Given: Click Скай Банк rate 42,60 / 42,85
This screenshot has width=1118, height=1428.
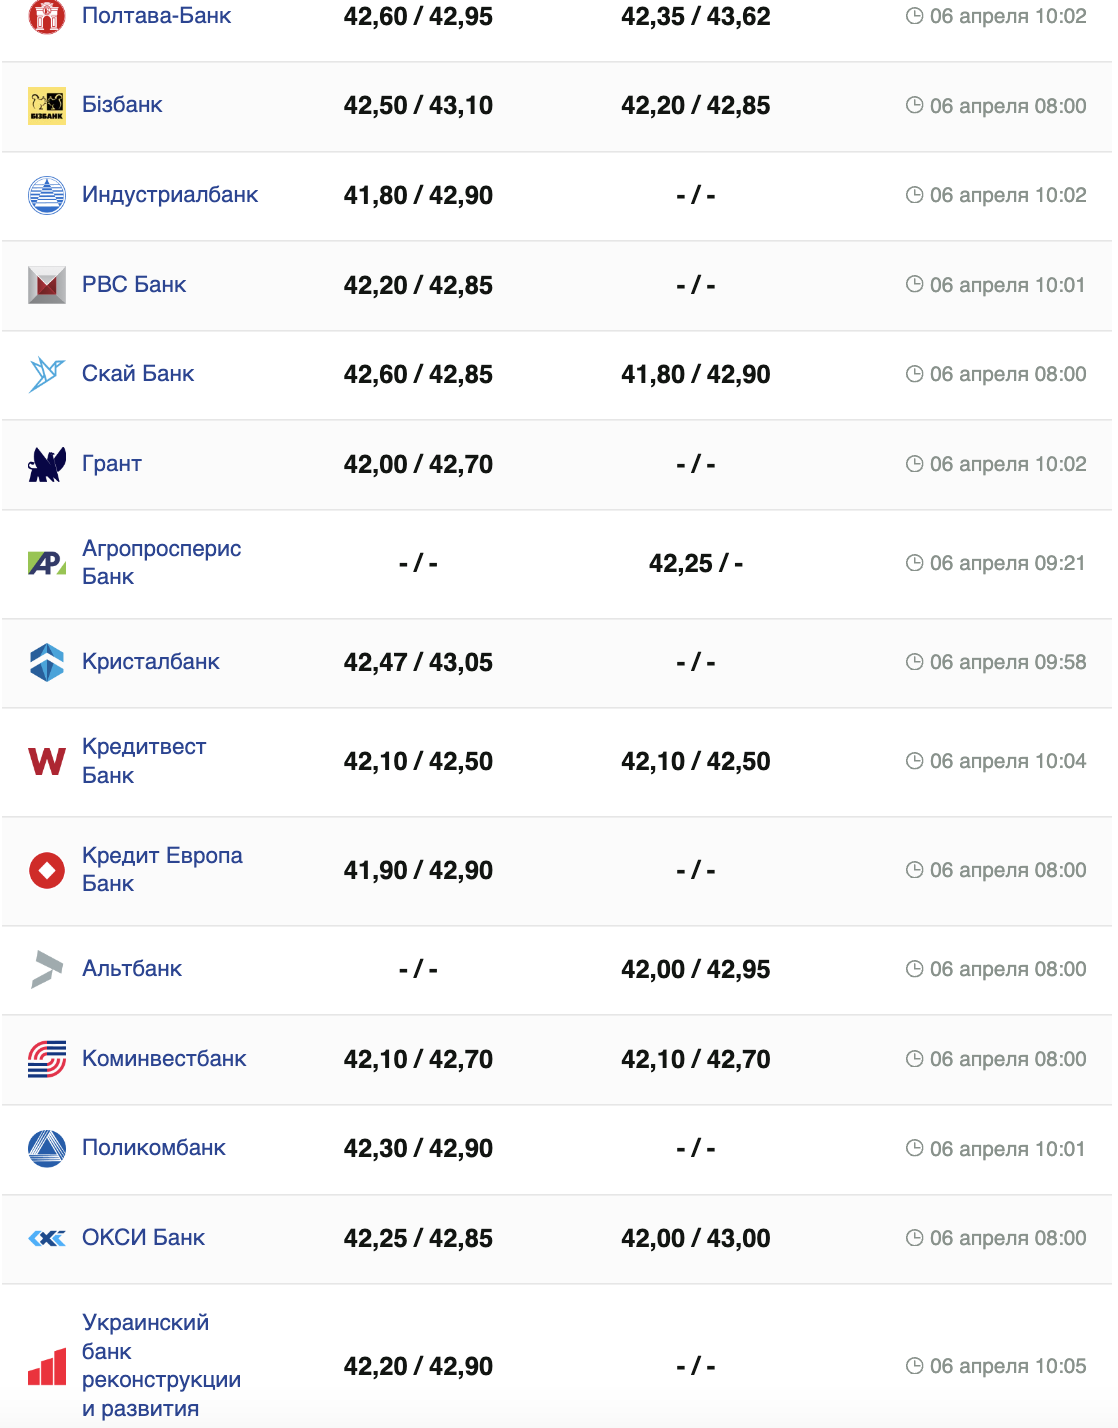Looking at the screenshot, I should (418, 374).
